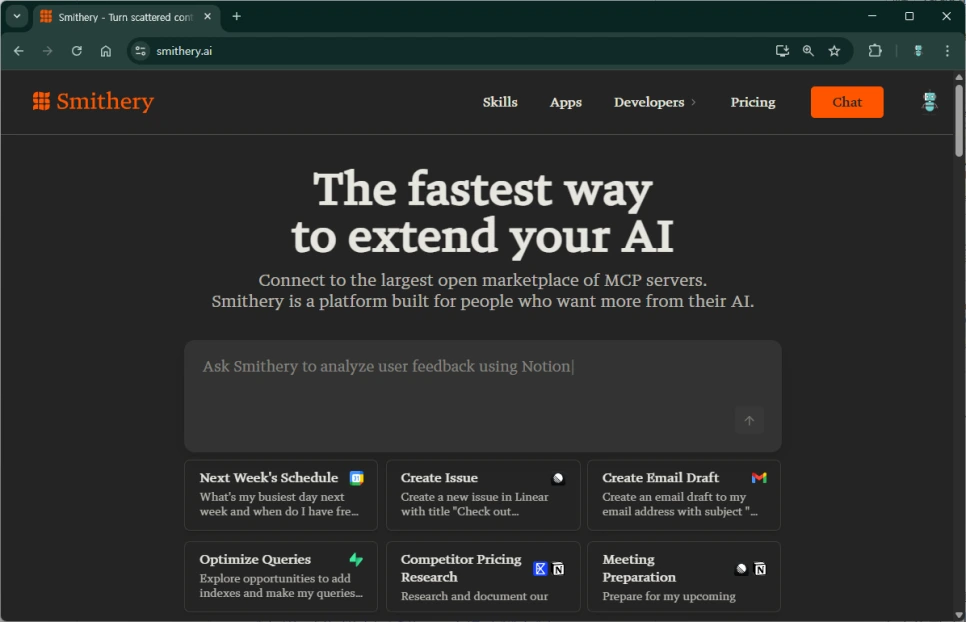
Task: Expand the Developers menu
Action: [x=654, y=102]
